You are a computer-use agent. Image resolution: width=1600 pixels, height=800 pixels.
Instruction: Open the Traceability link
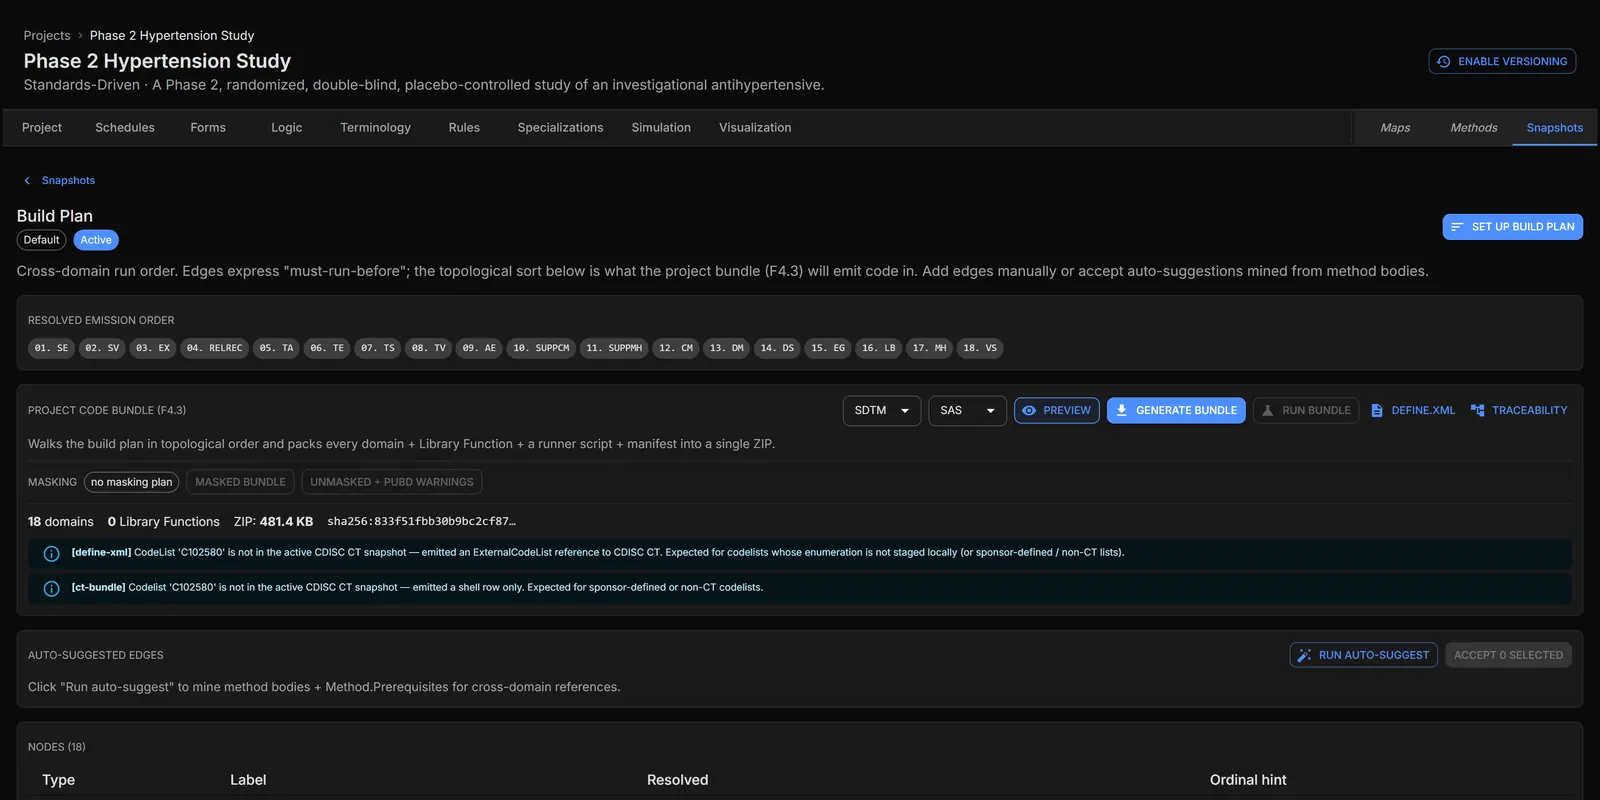click(1529, 411)
